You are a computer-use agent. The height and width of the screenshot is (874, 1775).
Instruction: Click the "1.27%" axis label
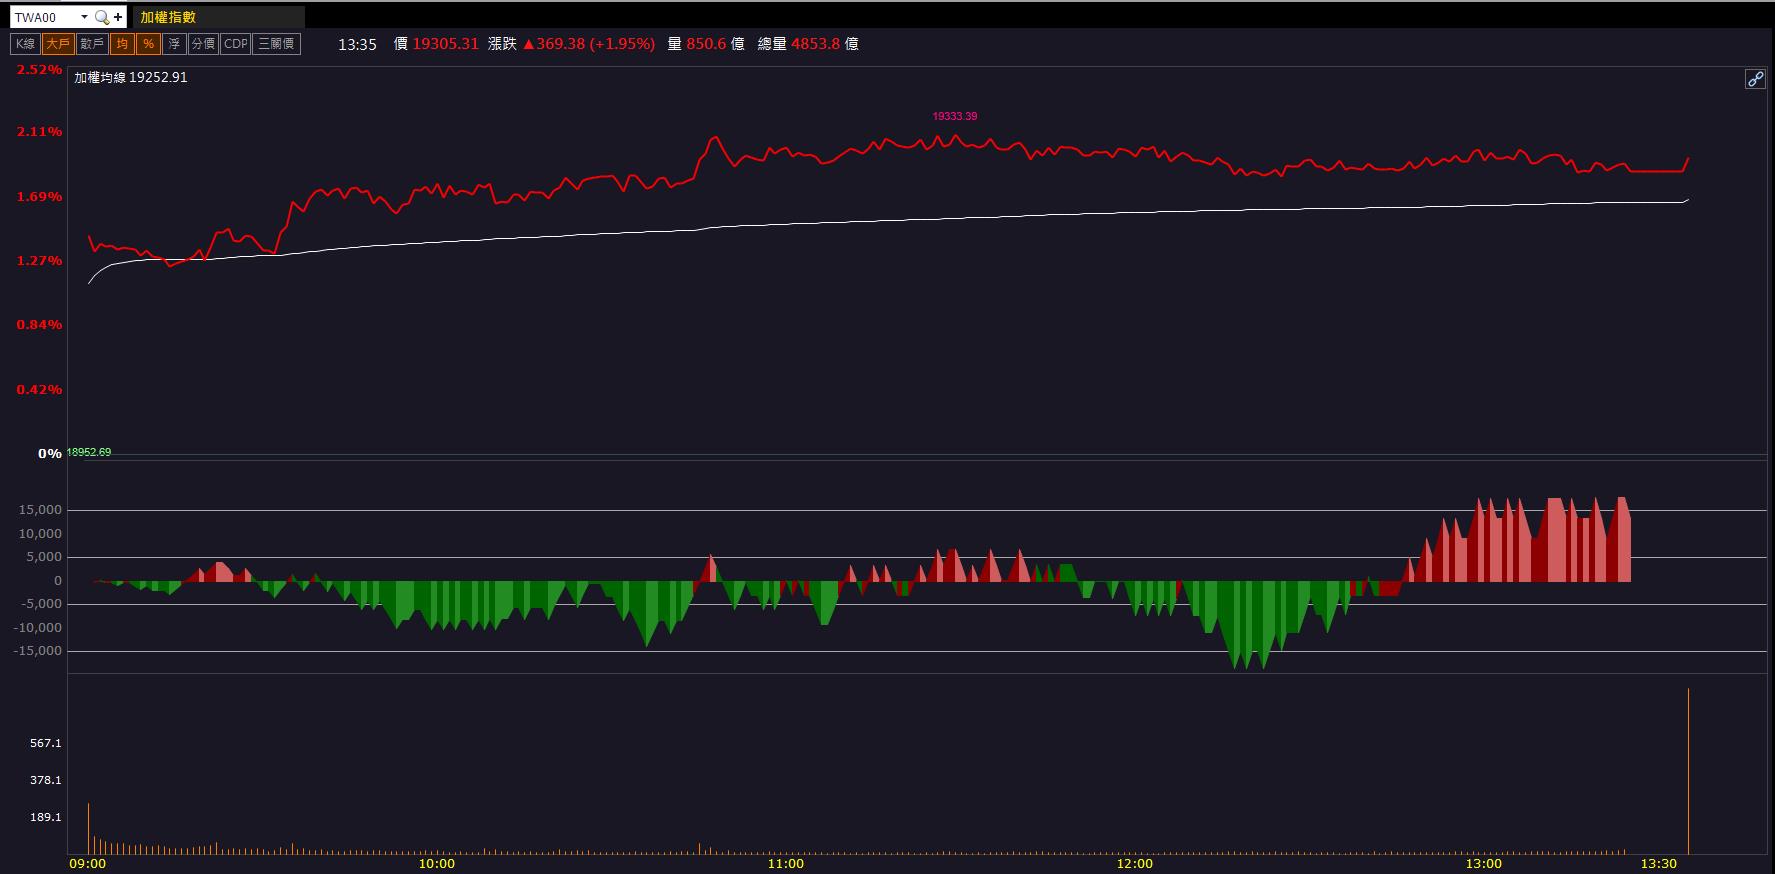coord(39,261)
